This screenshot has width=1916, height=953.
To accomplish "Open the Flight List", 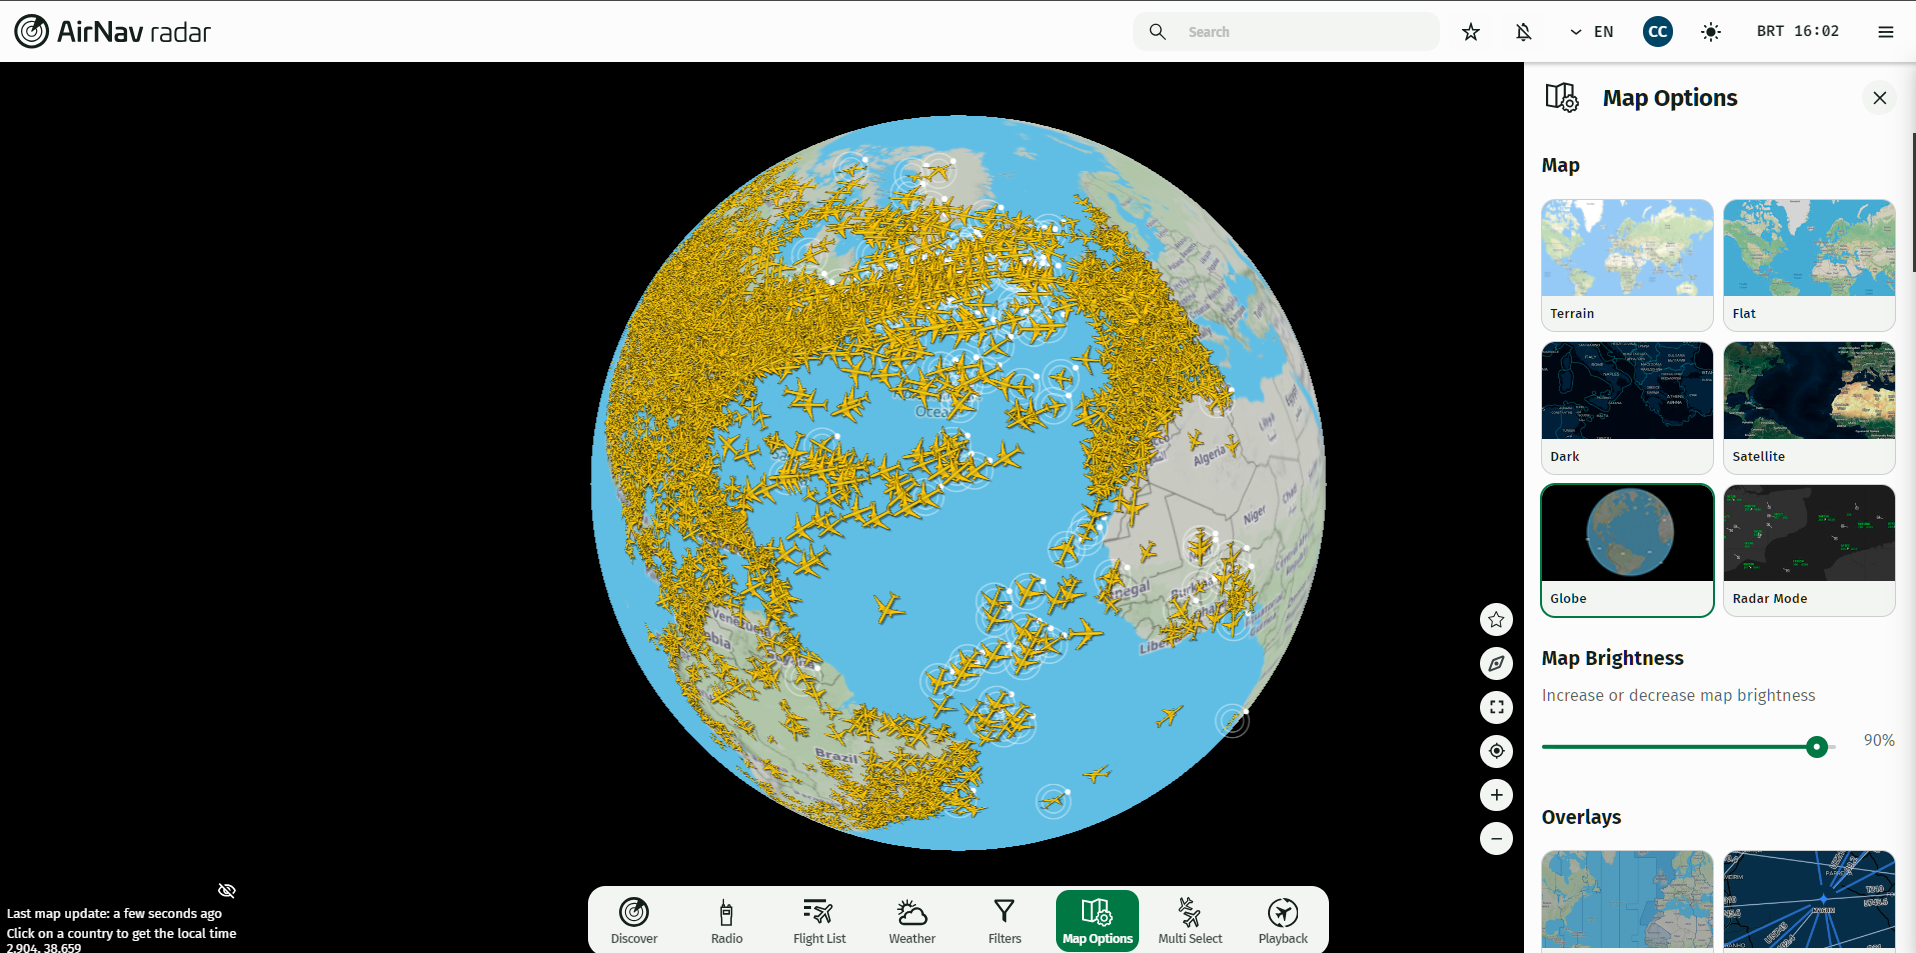I will [x=819, y=920].
